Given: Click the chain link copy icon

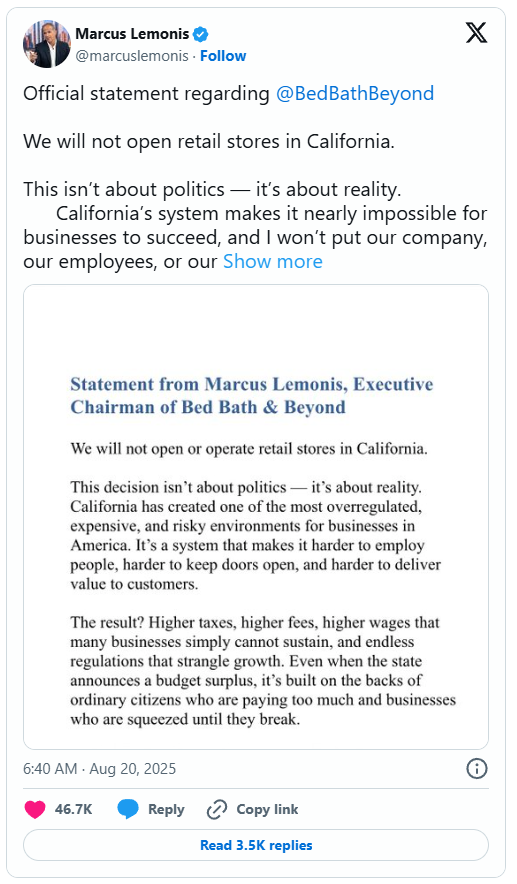Looking at the screenshot, I should point(216,810).
